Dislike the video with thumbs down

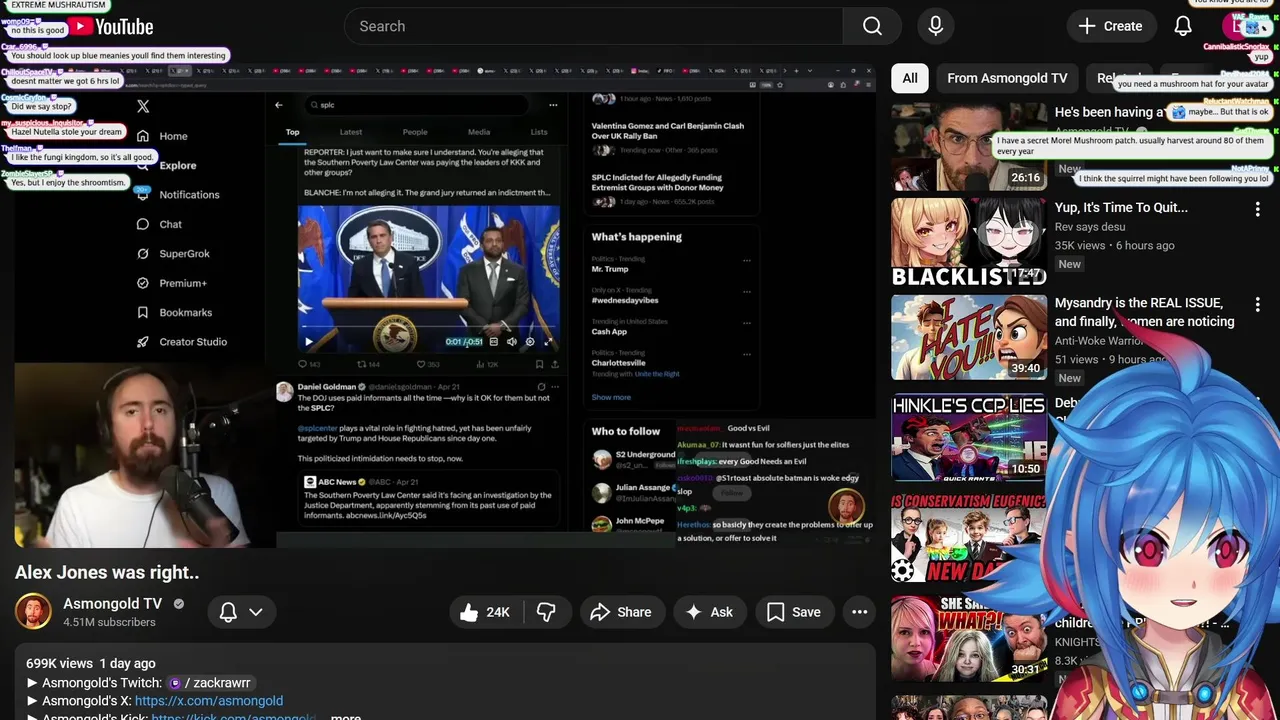click(546, 612)
